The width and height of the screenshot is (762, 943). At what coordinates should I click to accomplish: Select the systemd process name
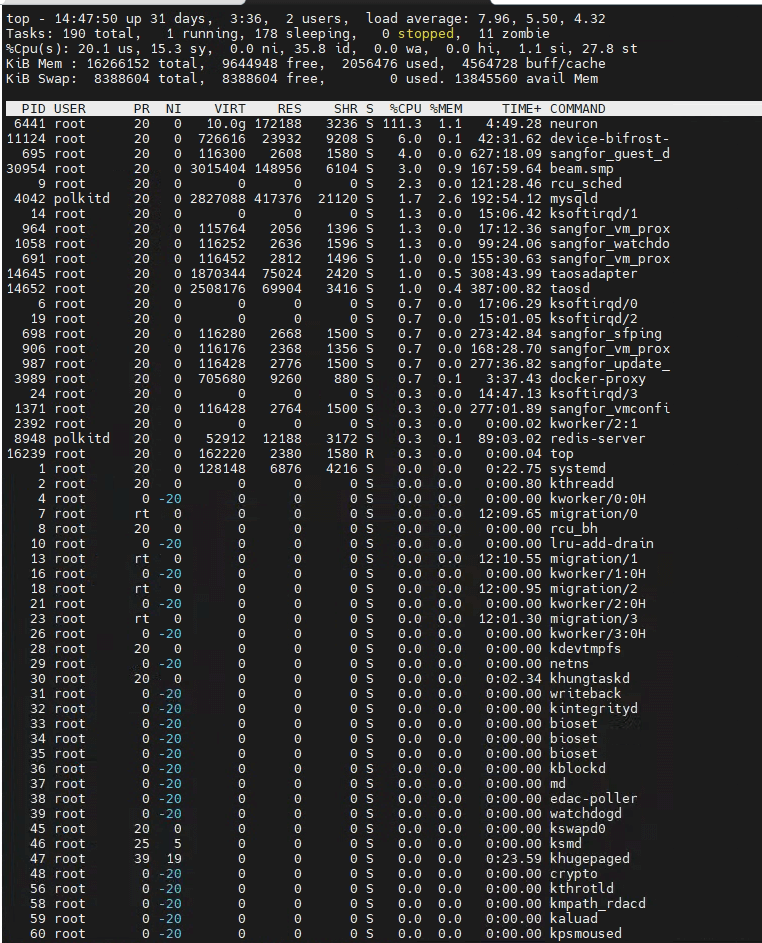point(577,469)
